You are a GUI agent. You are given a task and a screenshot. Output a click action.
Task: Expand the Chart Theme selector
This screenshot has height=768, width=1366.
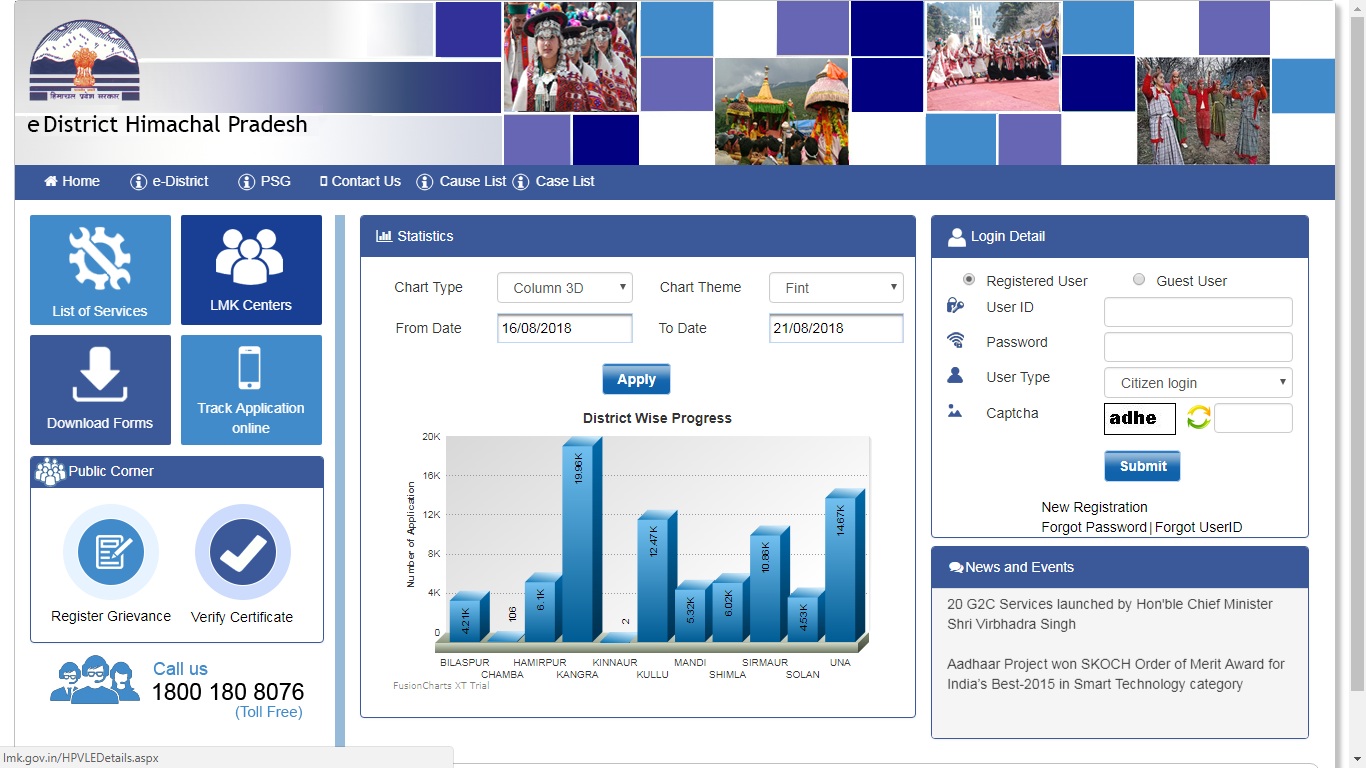pyautogui.click(x=836, y=287)
